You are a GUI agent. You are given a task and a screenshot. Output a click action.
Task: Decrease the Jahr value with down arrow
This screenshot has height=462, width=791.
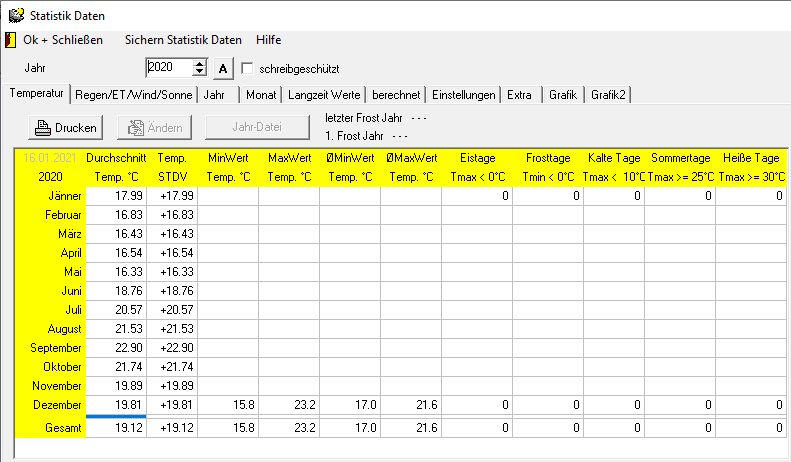[x=200, y=73]
